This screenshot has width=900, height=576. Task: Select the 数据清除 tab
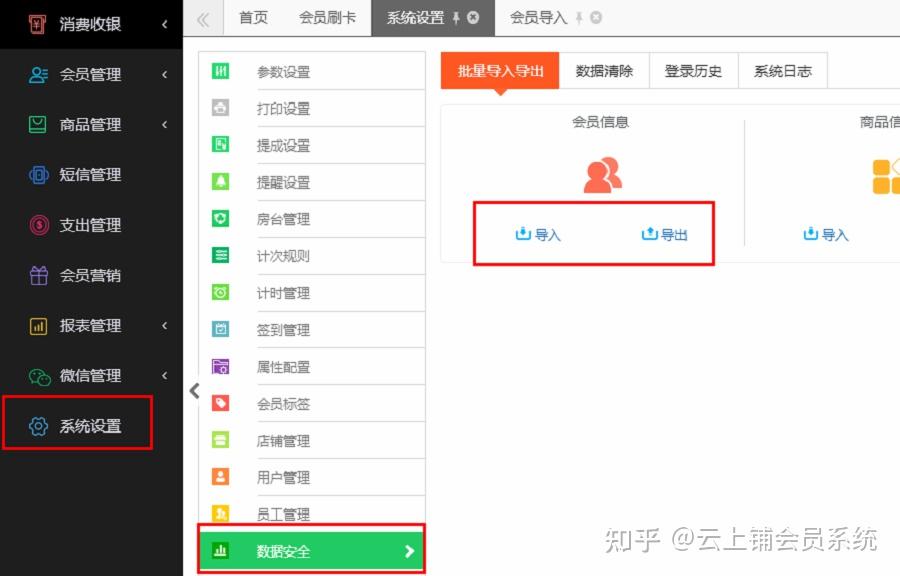[x=604, y=71]
